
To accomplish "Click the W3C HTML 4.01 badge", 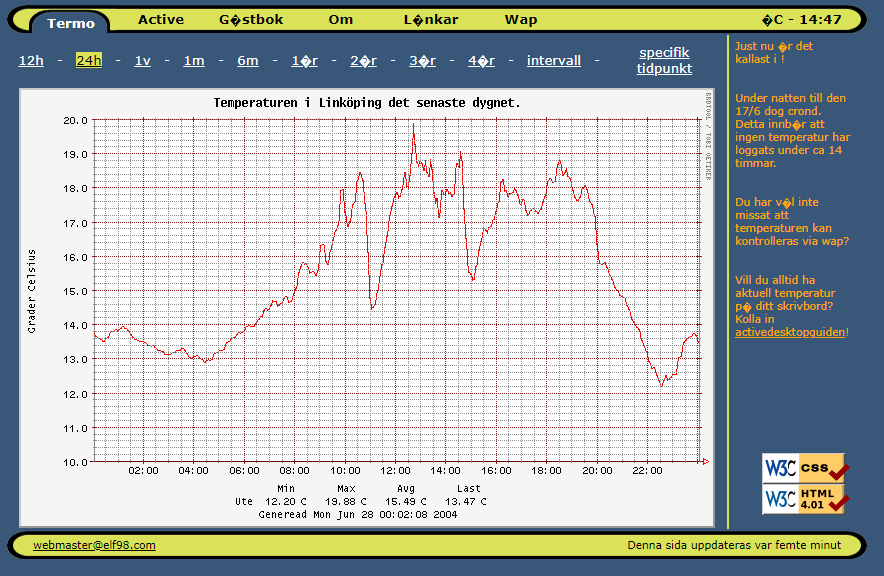I will click(805, 499).
